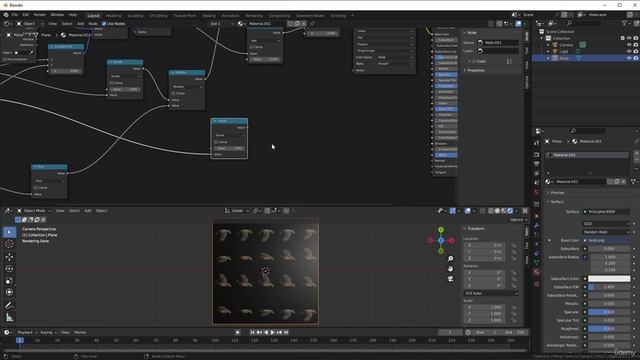Select the Select Box tool in viewport

coord(9,232)
